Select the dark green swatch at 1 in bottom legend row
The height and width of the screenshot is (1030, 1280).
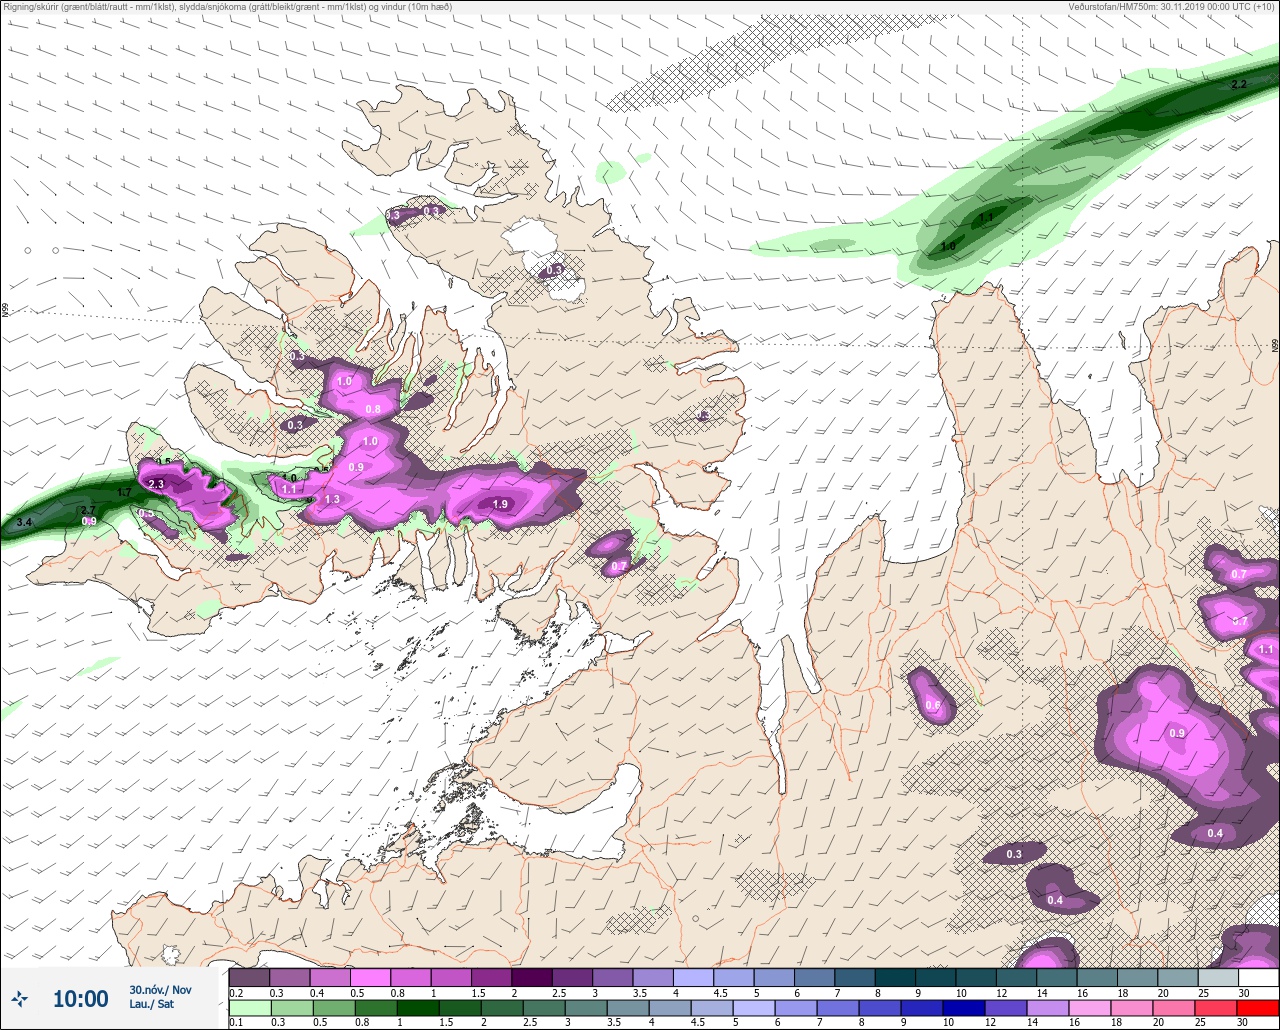[x=419, y=1007]
